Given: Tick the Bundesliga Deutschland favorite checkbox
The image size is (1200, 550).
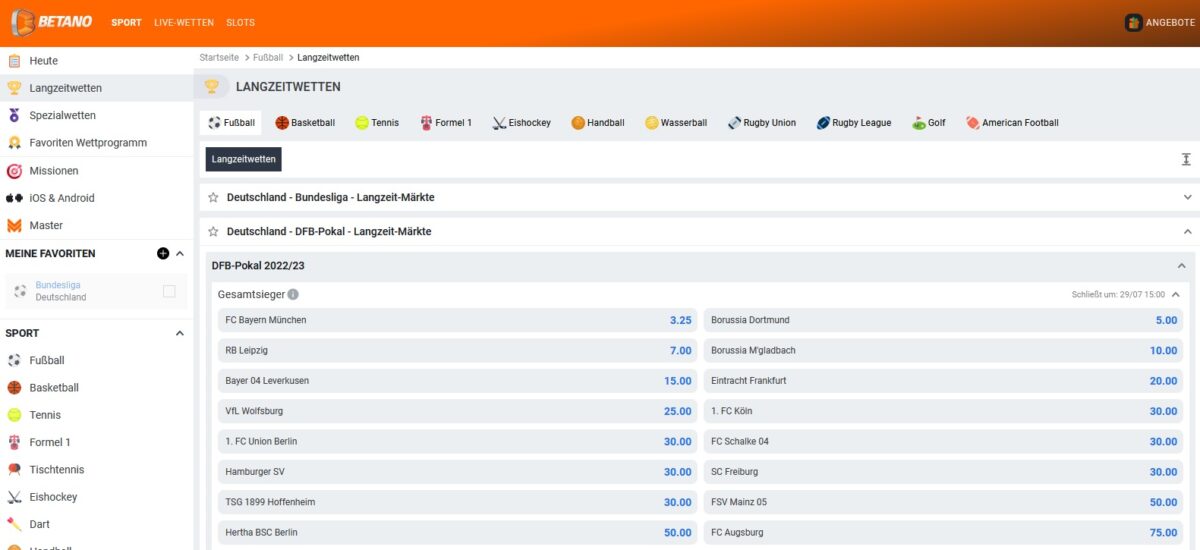Looking at the screenshot, I should 169,291.
